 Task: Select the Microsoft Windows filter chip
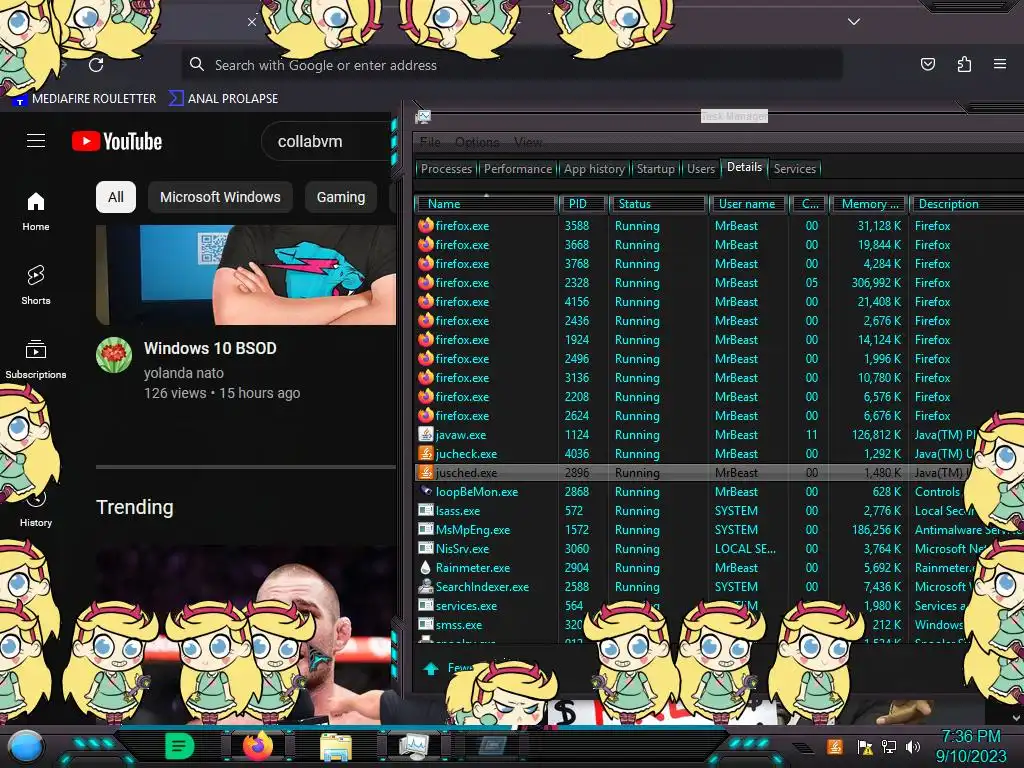point(220,197)
